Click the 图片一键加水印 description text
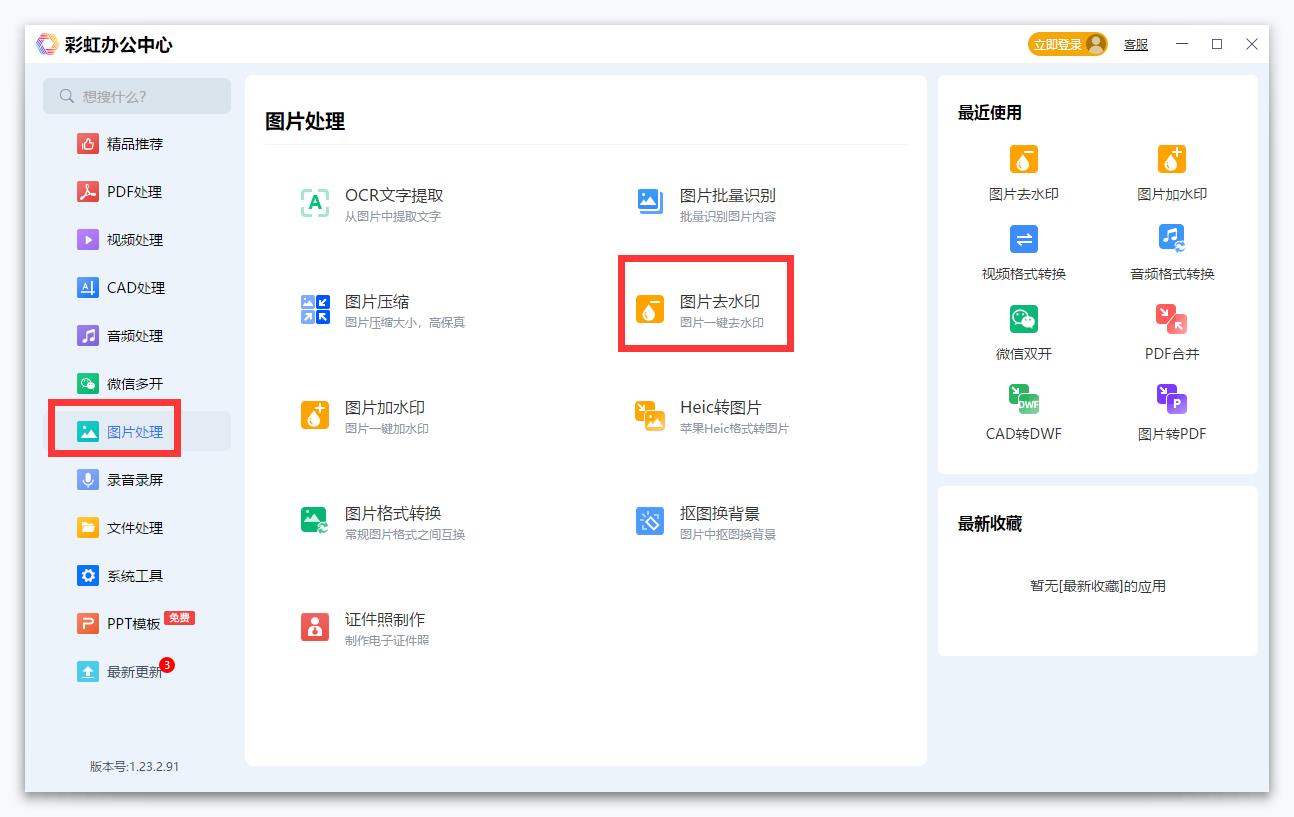Viewport: 1294px width, 817px height. [387, 429]
